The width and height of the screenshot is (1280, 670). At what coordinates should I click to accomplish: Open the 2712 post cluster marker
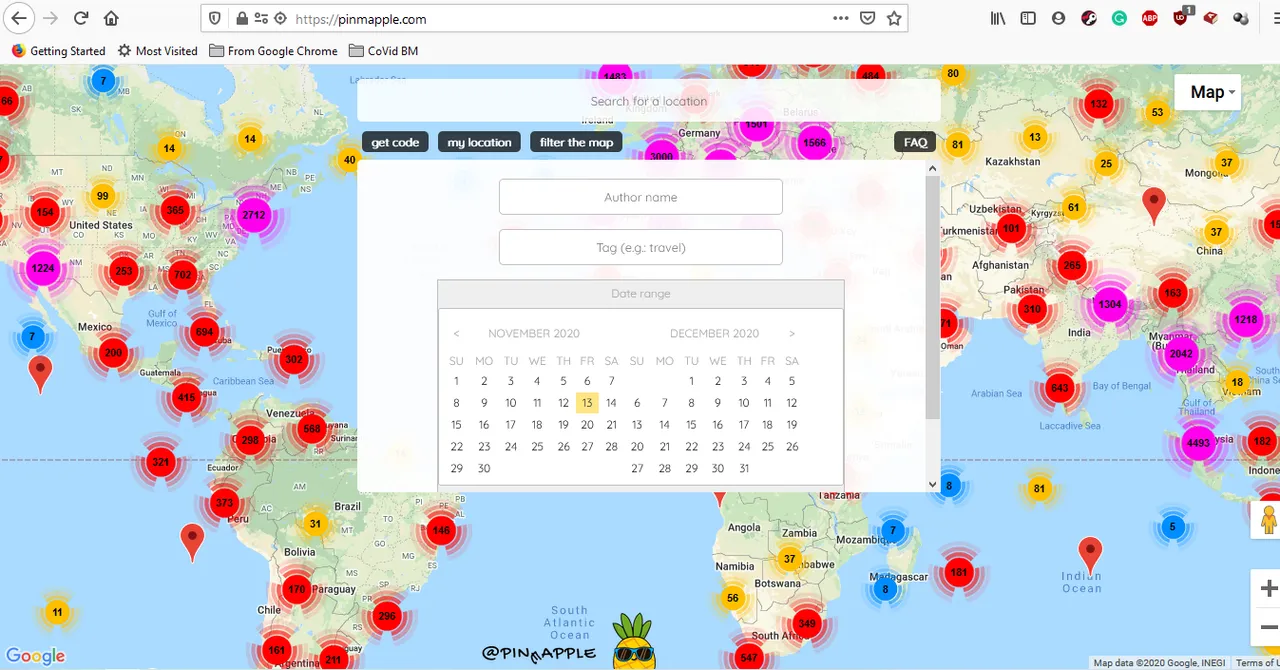(x=254, y=214)
